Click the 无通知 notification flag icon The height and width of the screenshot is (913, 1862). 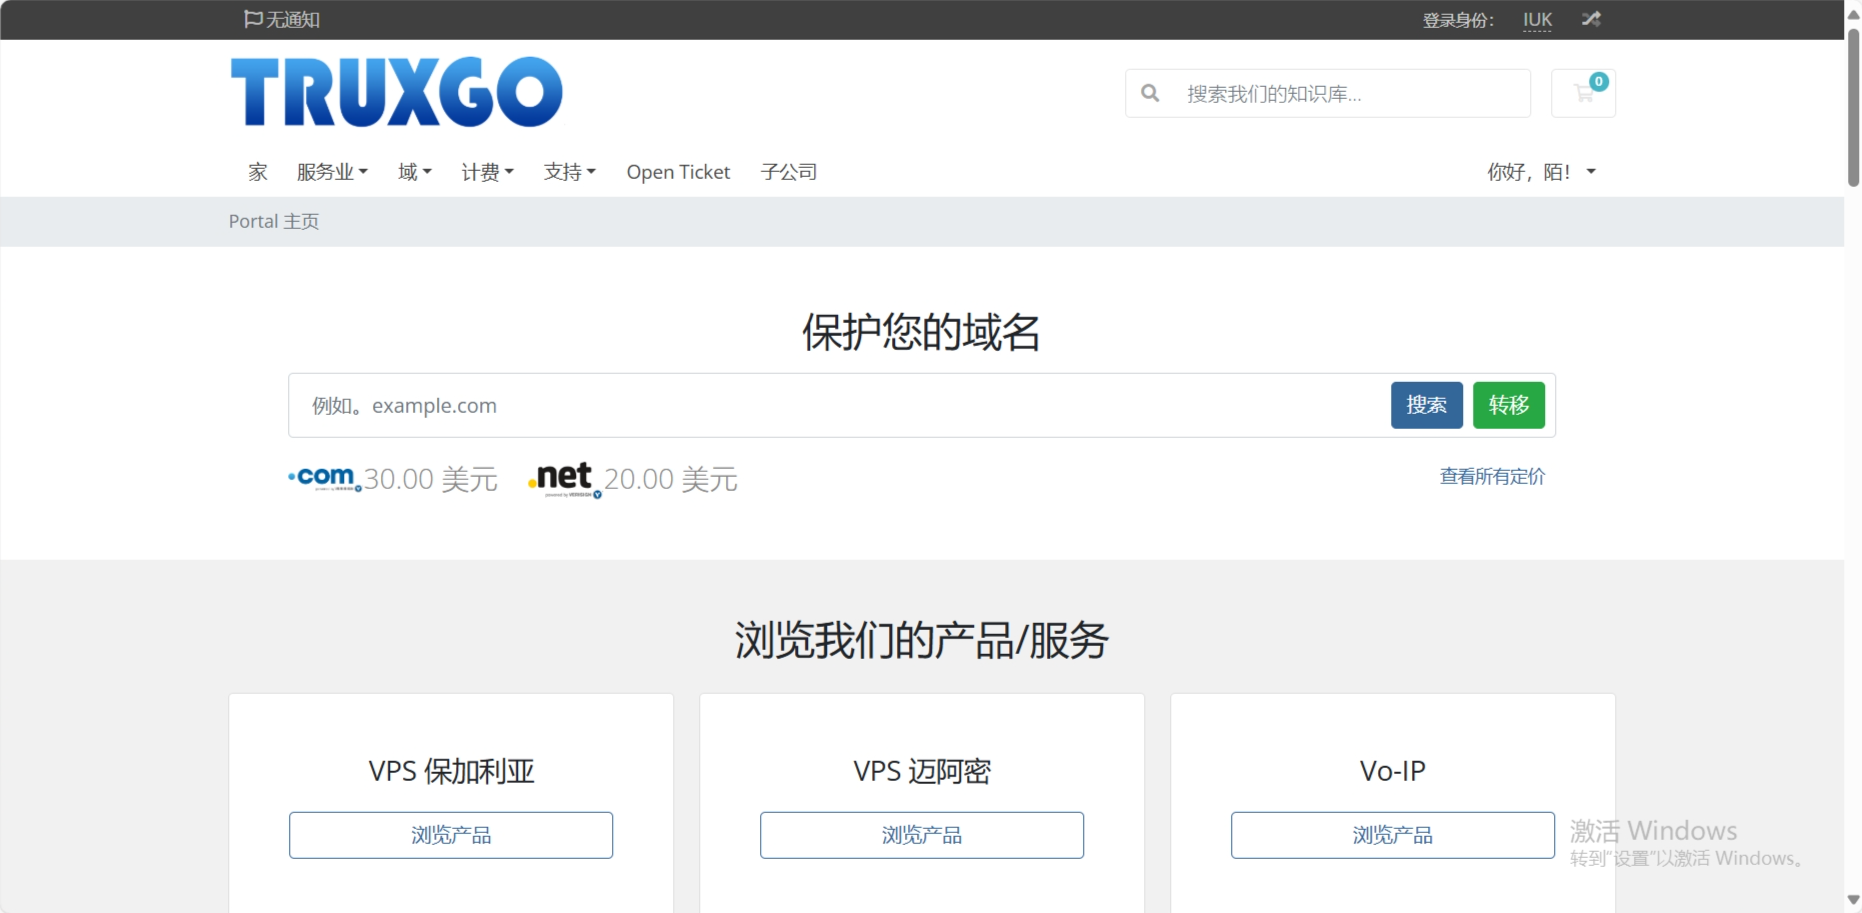pyautogui.click(x=251, y=18)
